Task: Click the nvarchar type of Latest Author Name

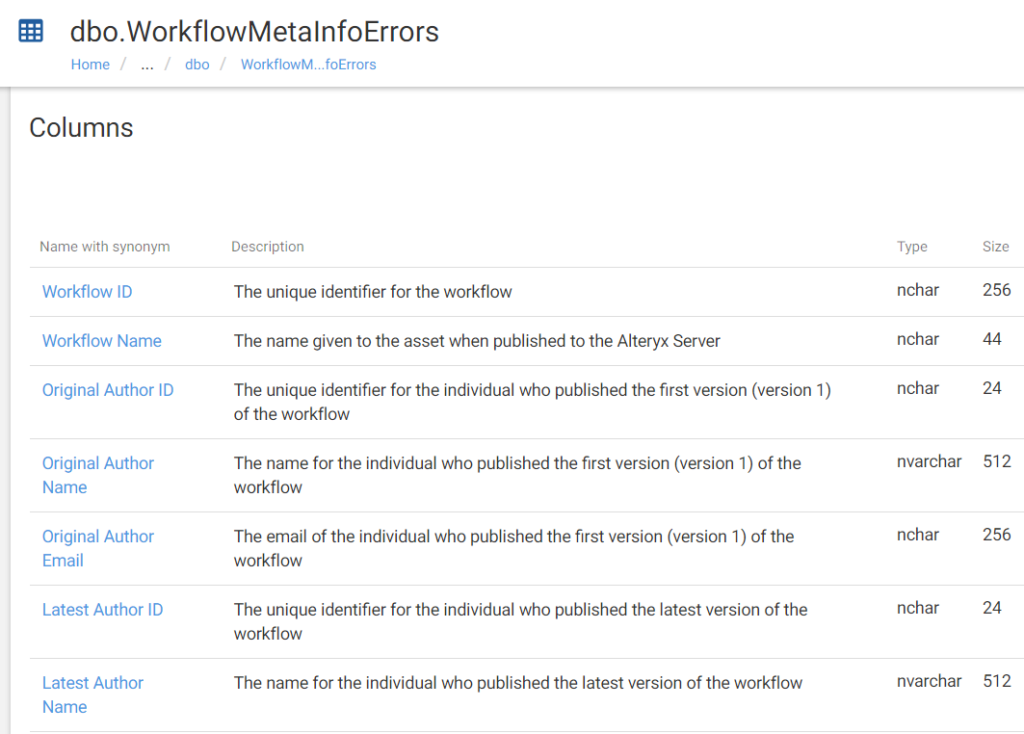Action: point(929,681)
